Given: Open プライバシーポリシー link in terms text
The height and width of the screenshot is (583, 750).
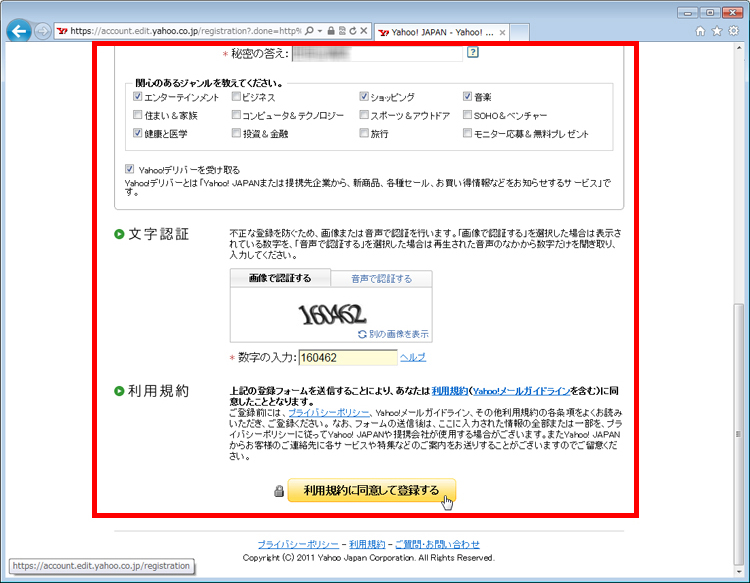Looking at the screenshot, I should click(329, 413).
